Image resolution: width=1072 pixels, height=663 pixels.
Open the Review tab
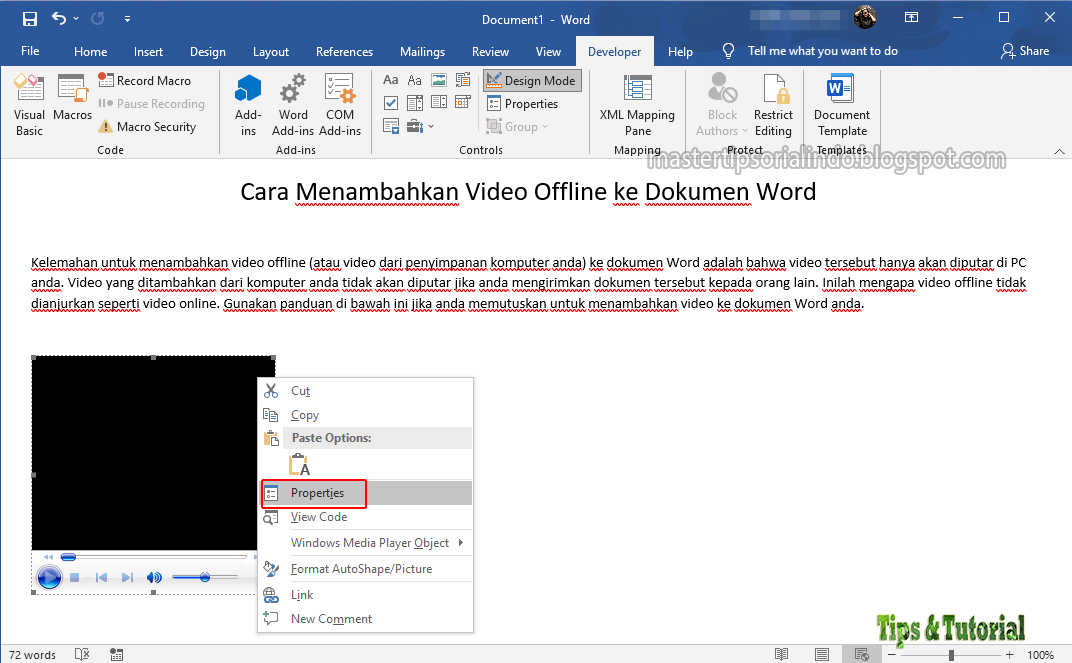point(490,51)
